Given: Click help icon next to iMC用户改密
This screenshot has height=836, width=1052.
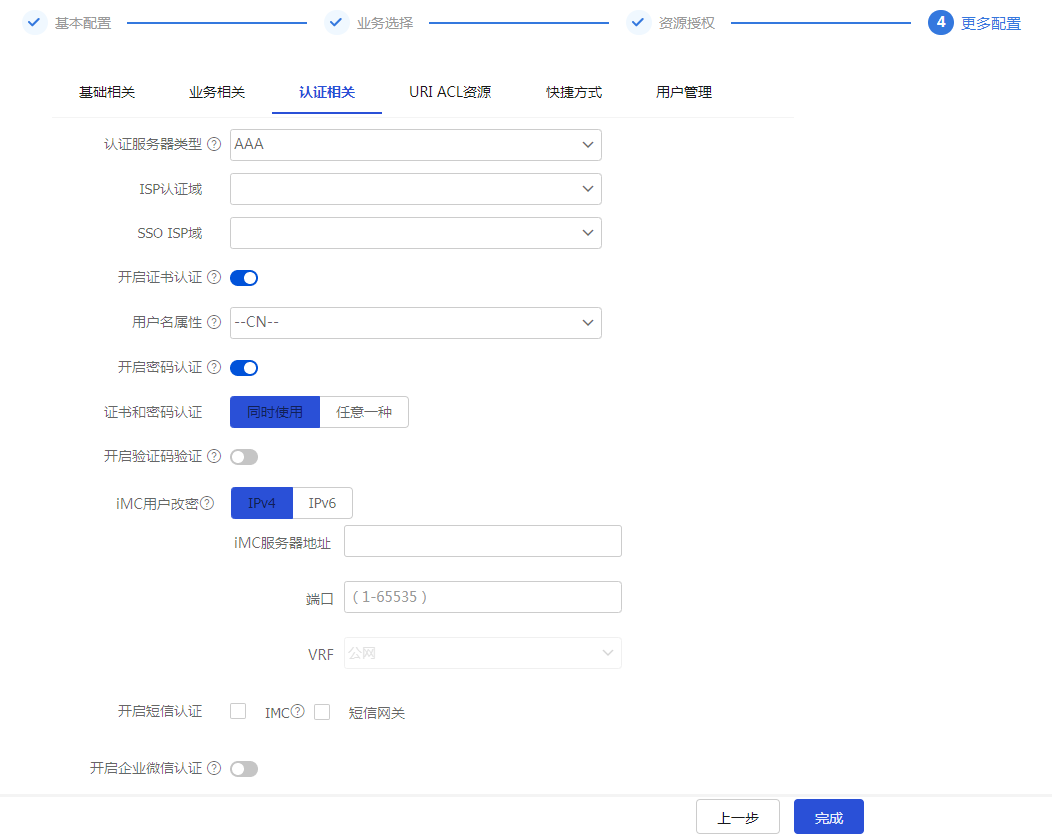Looking at the screenshot, I should coord(207,503).
